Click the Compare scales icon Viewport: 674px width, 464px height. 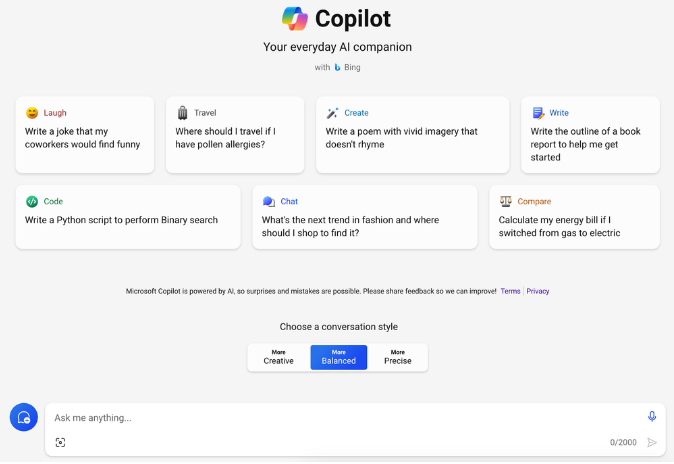point(506,201)
